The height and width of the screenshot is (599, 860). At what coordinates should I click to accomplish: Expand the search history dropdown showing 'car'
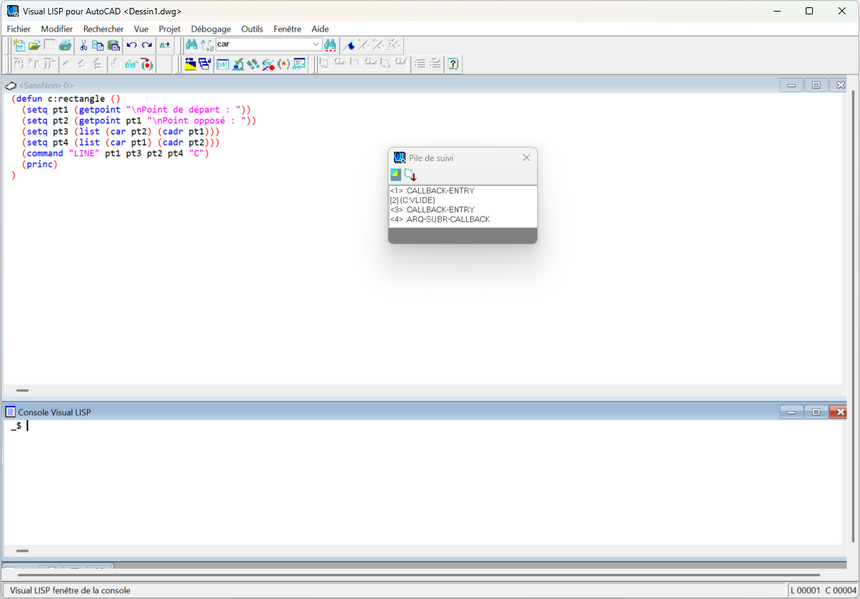[316, 44]
